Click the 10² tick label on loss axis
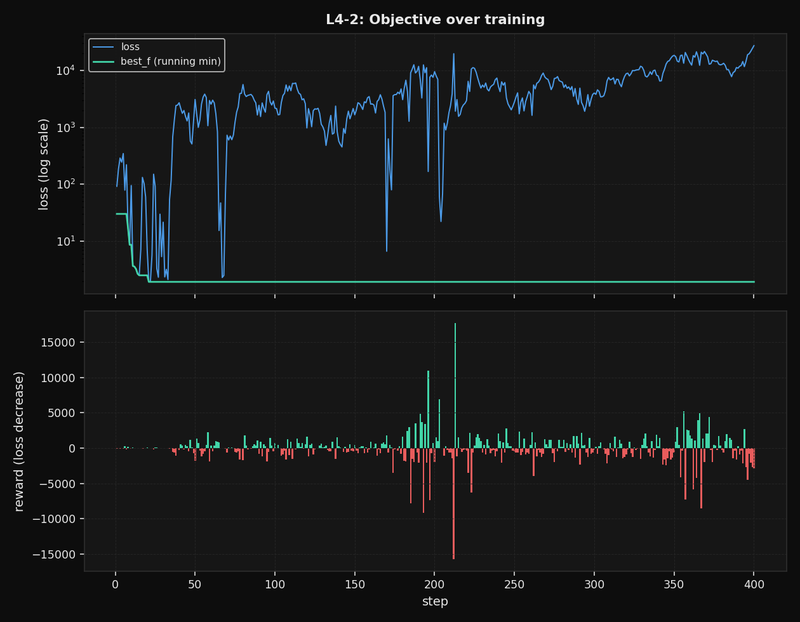 [x=66, y=184]
